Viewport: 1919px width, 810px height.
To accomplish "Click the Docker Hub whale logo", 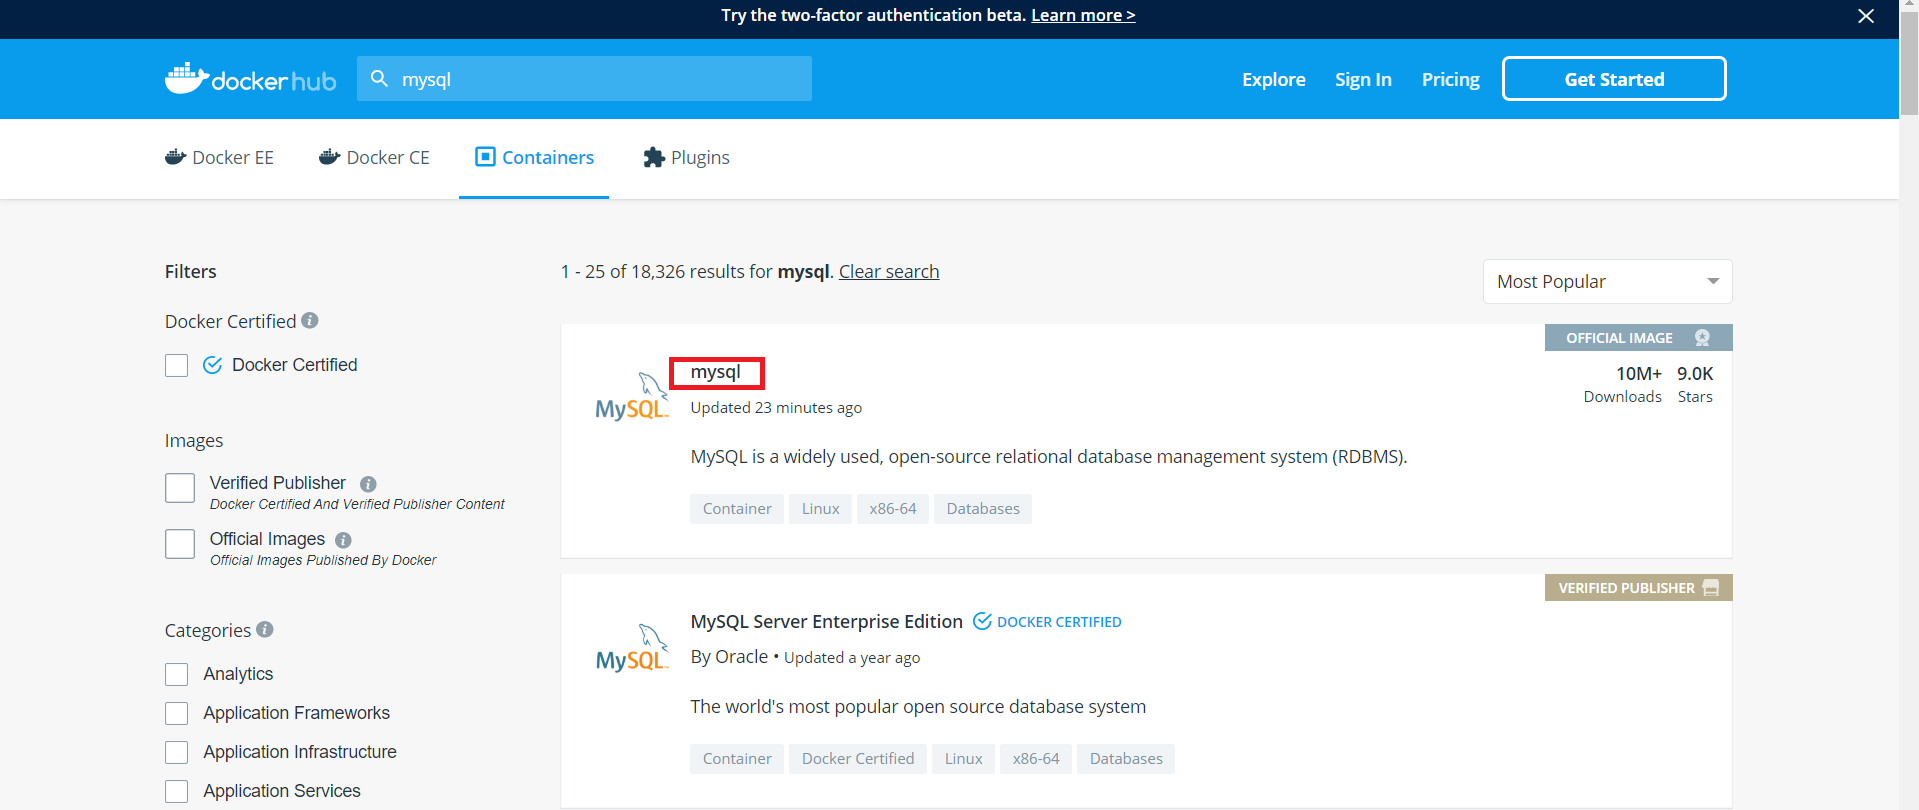I will click(250, 79).
